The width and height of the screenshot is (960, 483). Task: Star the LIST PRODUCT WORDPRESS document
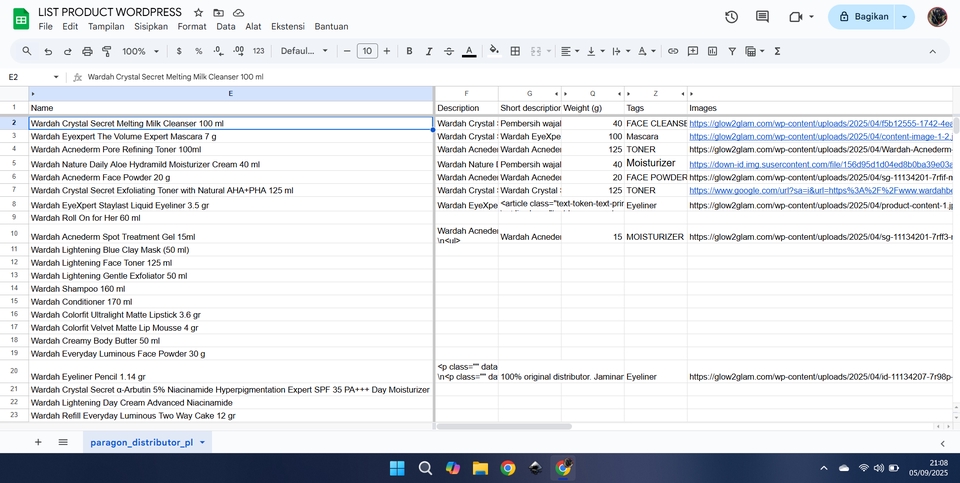[198, 13]
